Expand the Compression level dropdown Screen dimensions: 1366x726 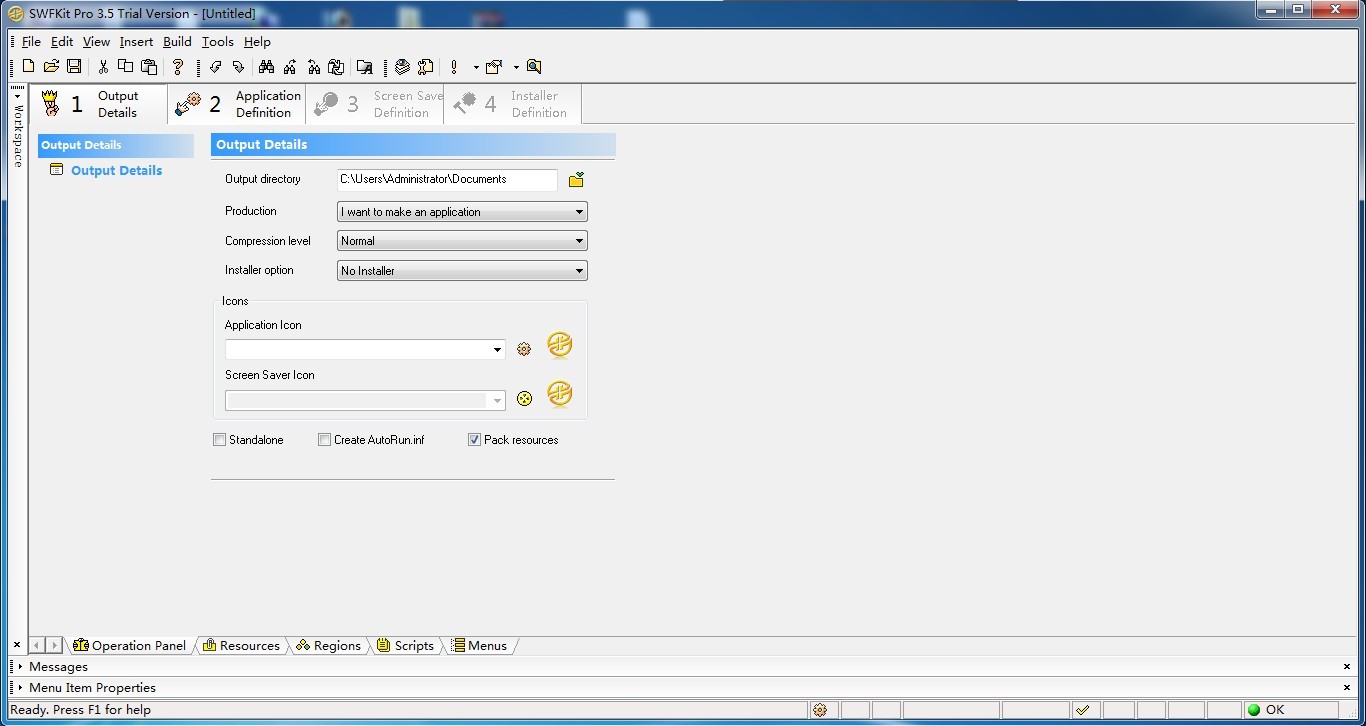[462, 241]
